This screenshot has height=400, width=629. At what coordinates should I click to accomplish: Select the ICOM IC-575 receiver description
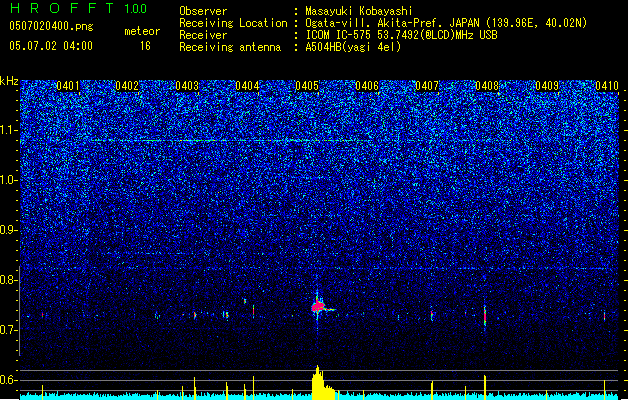click(401, 35)
